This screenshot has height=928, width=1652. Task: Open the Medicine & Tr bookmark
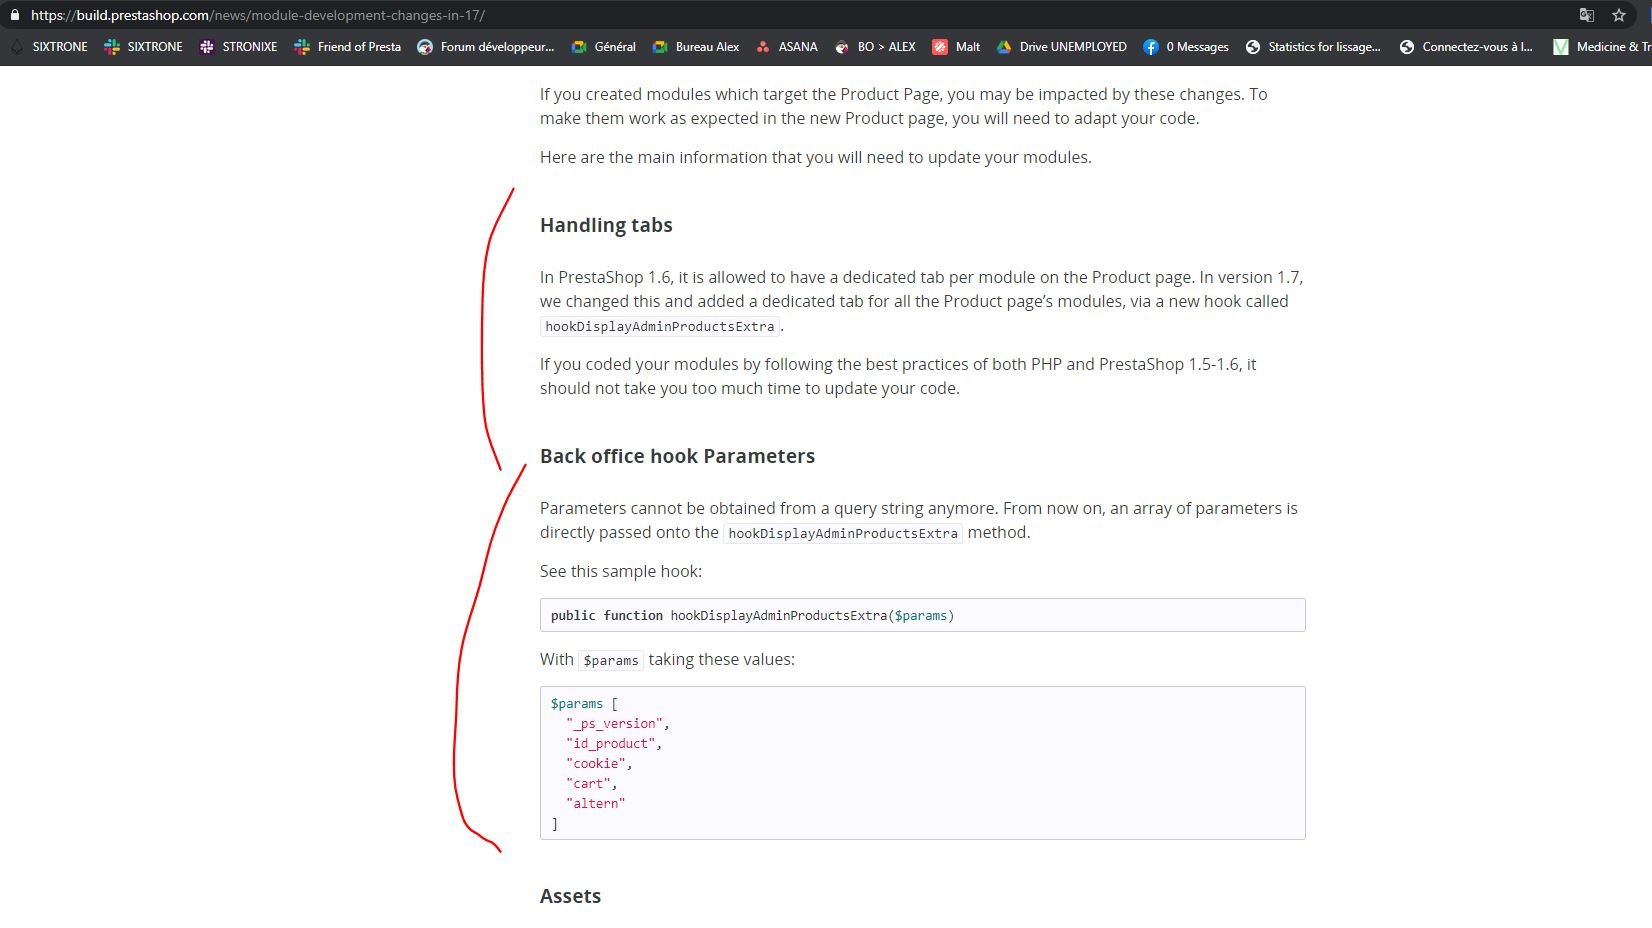1601,47
